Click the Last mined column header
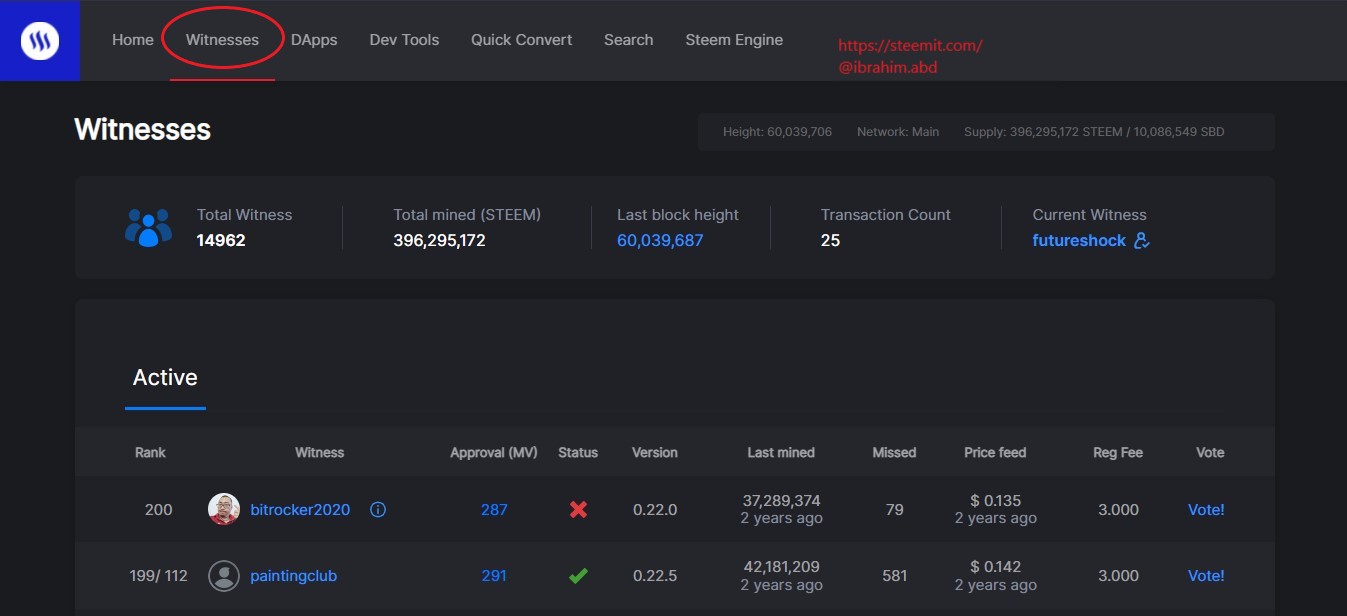Viewport: 1347px width, 616px height. pyautogui.click(x=781, y=453)
